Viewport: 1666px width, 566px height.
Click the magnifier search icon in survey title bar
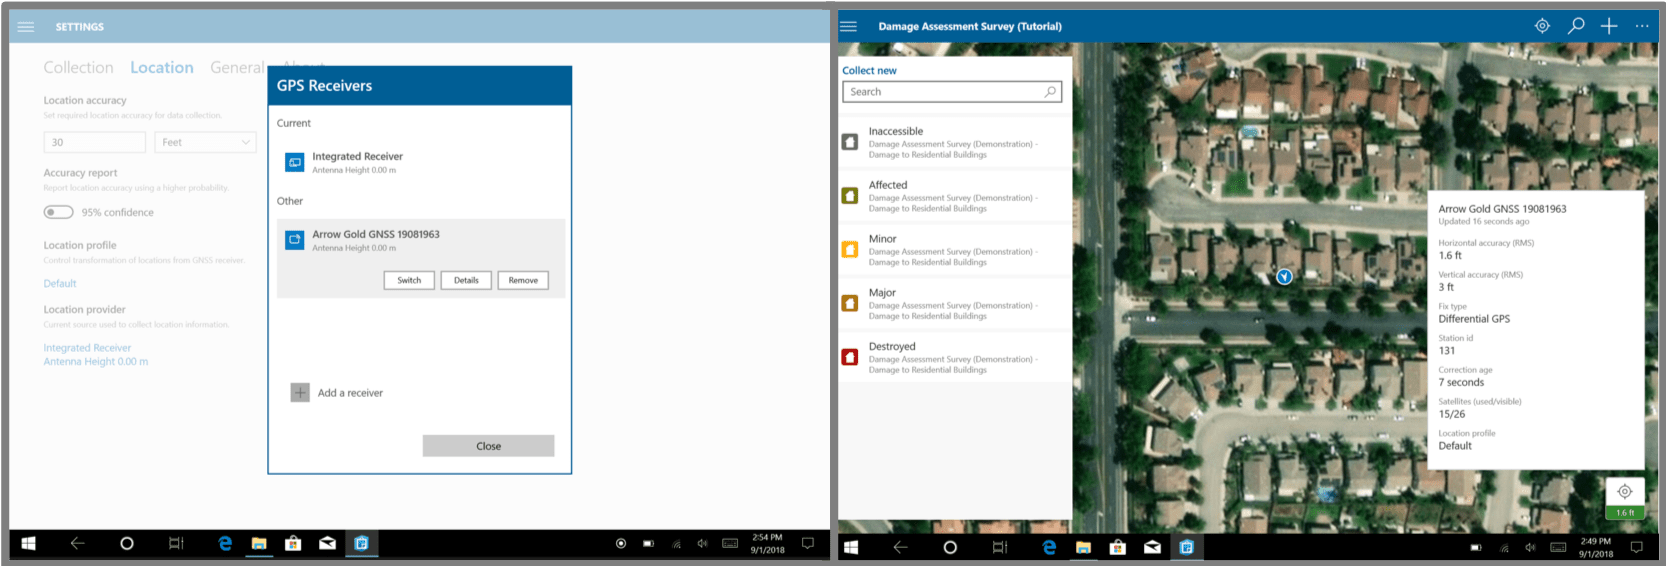click(1576, 26)
